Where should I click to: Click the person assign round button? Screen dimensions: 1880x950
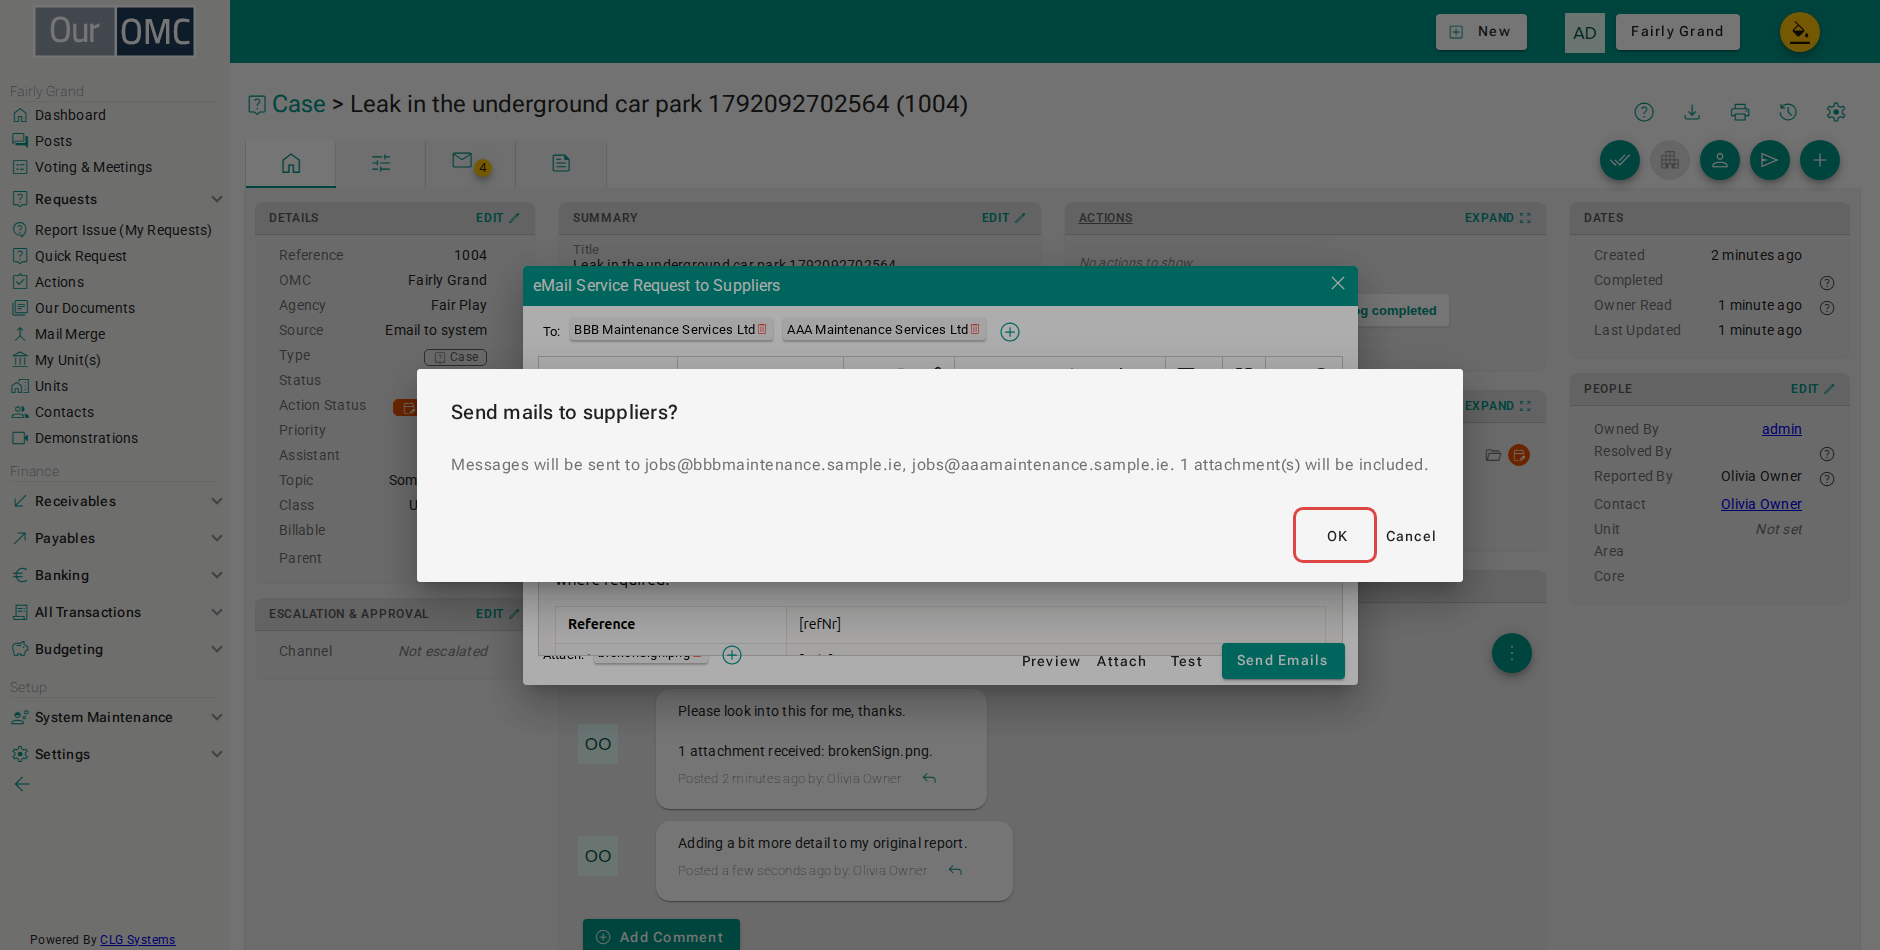coord(1720,160)
